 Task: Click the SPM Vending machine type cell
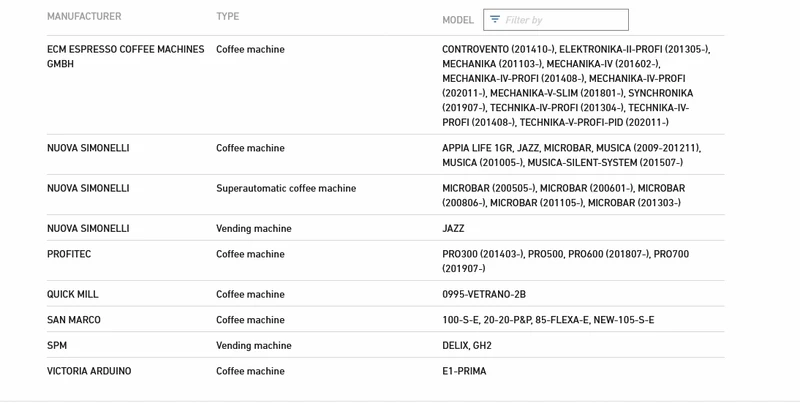(x=254, y=345)
